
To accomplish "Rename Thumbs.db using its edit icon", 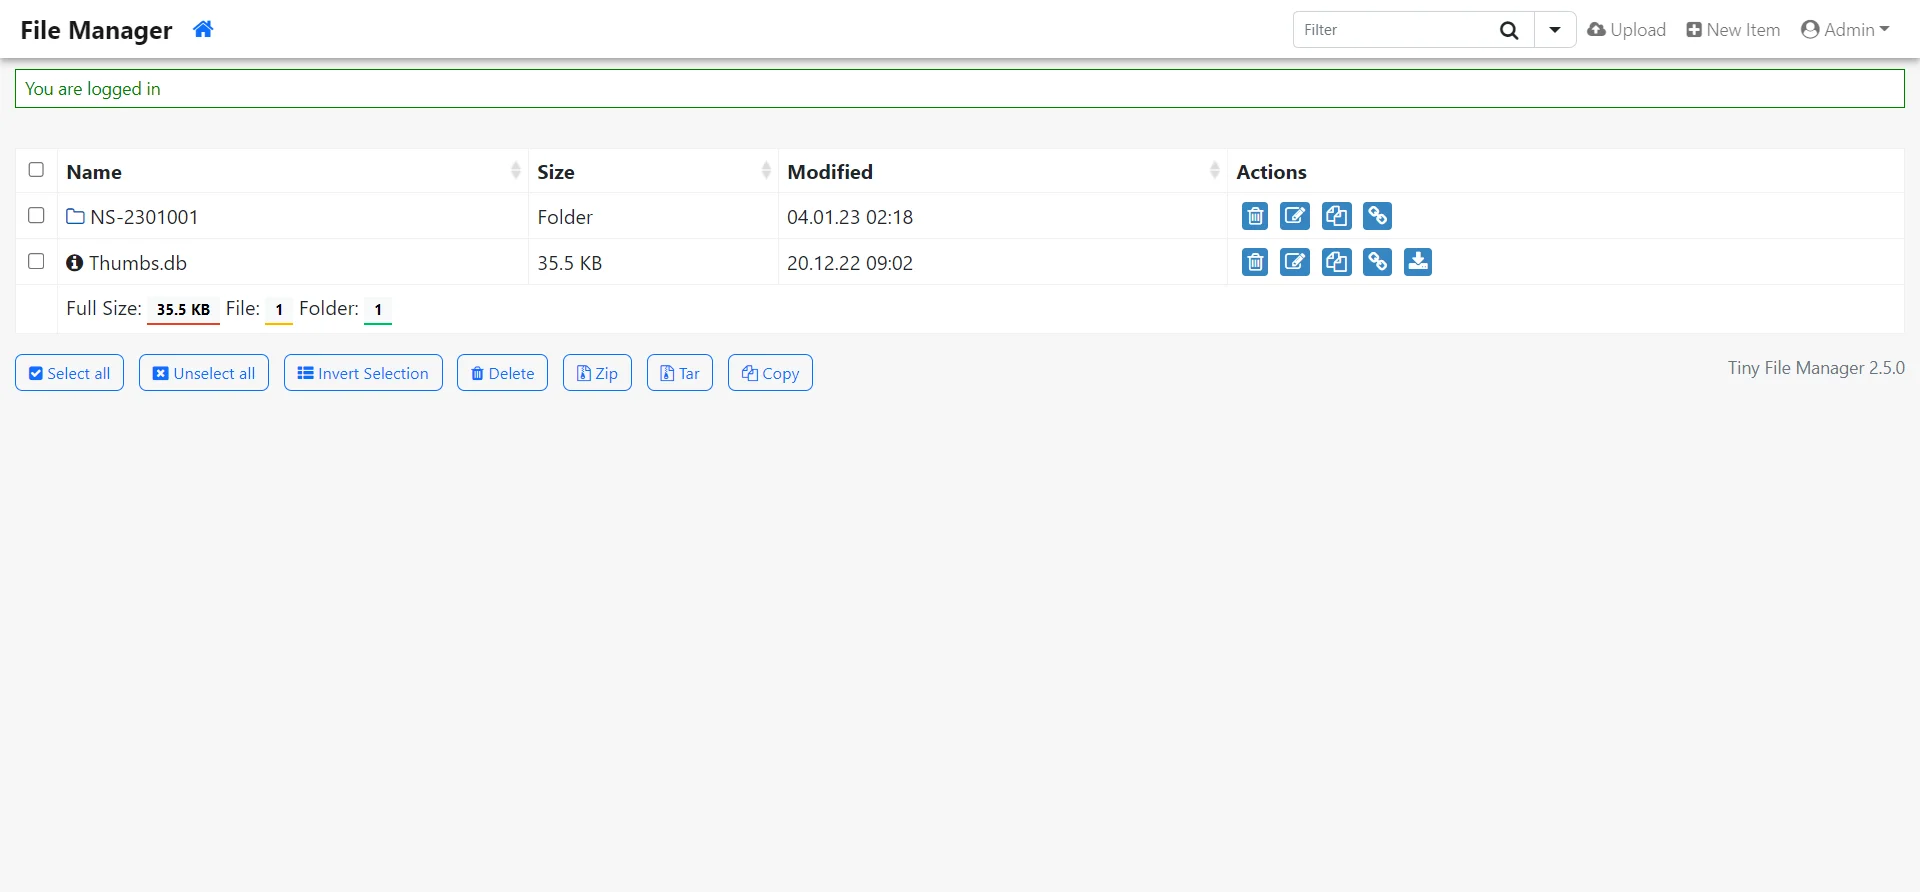I will click(1295, 262).
